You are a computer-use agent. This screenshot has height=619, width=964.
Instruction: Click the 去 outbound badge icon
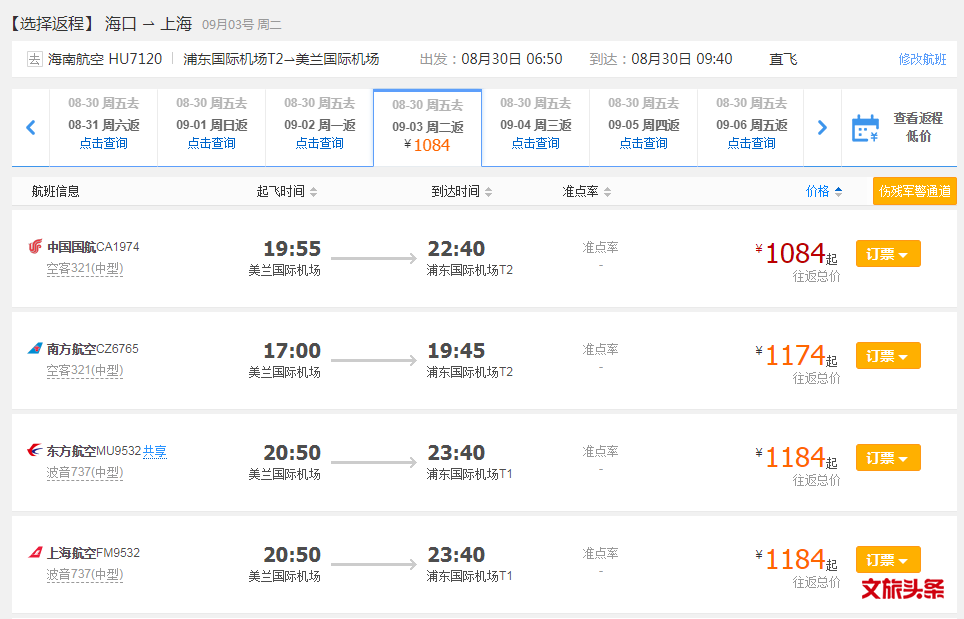coord(34,59)
